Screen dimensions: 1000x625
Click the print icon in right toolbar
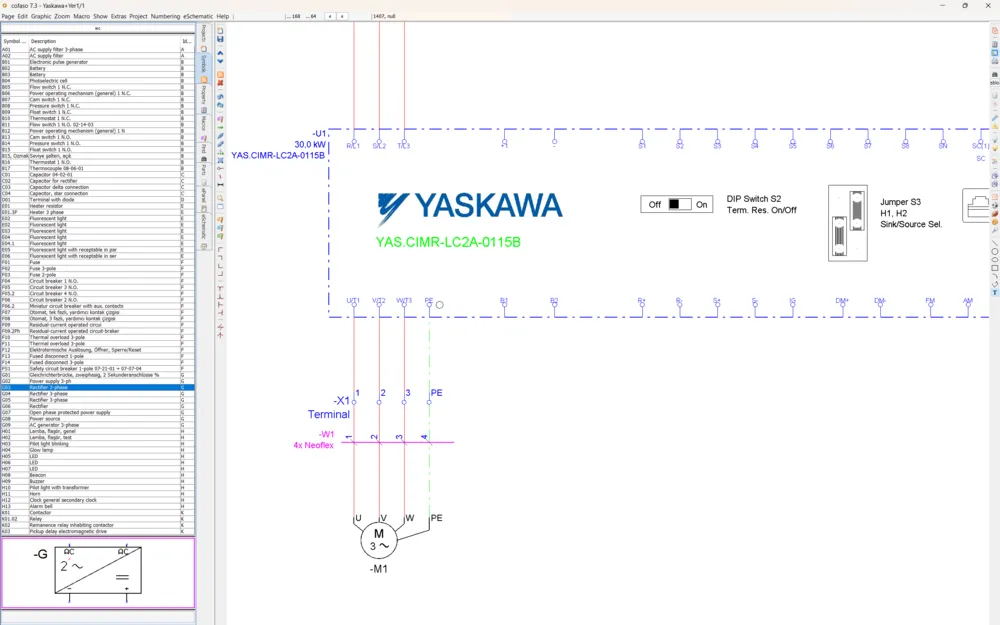(994, 61)
